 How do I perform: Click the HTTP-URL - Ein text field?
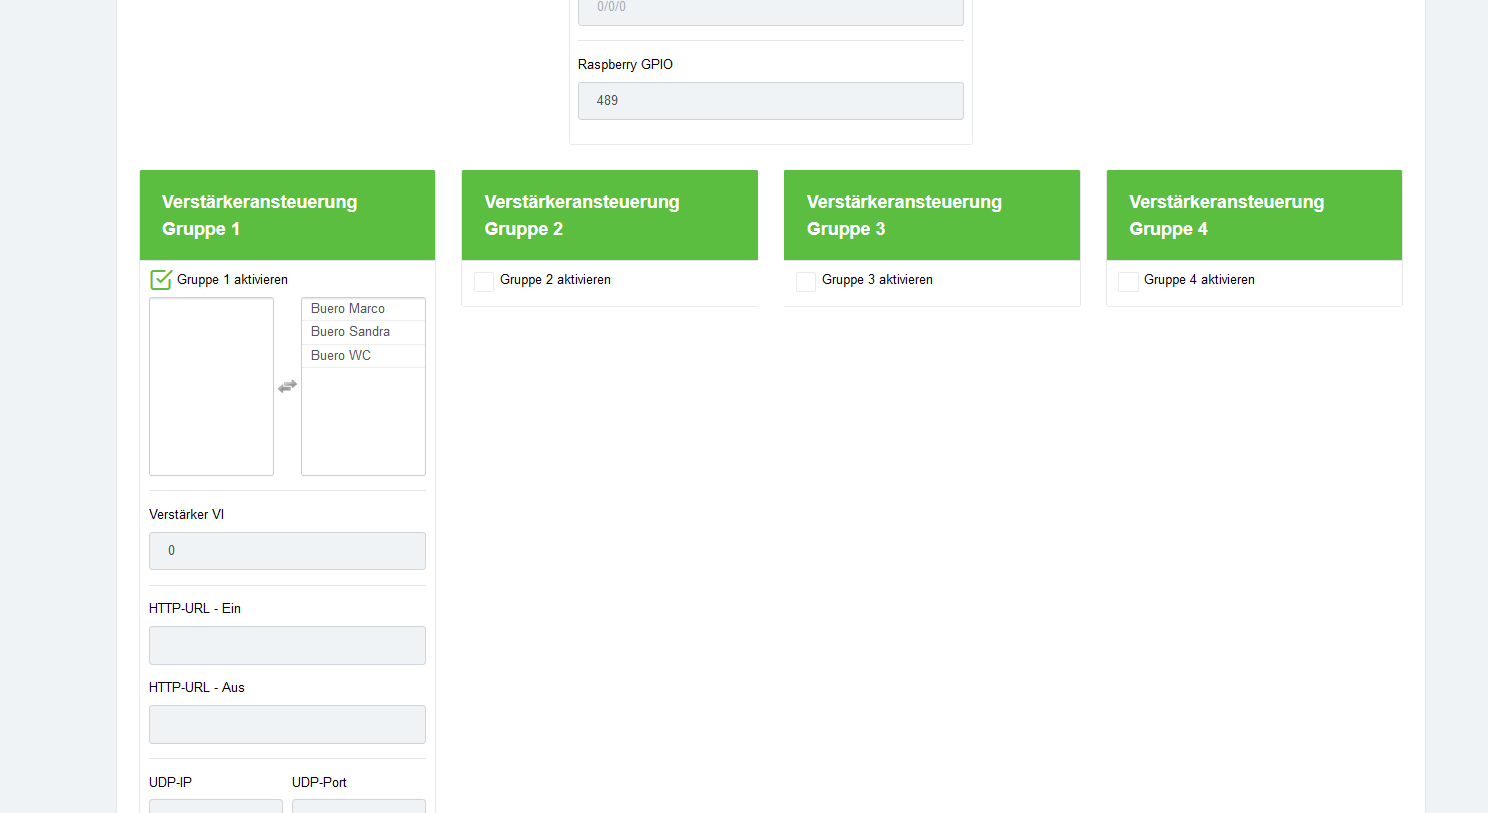[287, 645]
